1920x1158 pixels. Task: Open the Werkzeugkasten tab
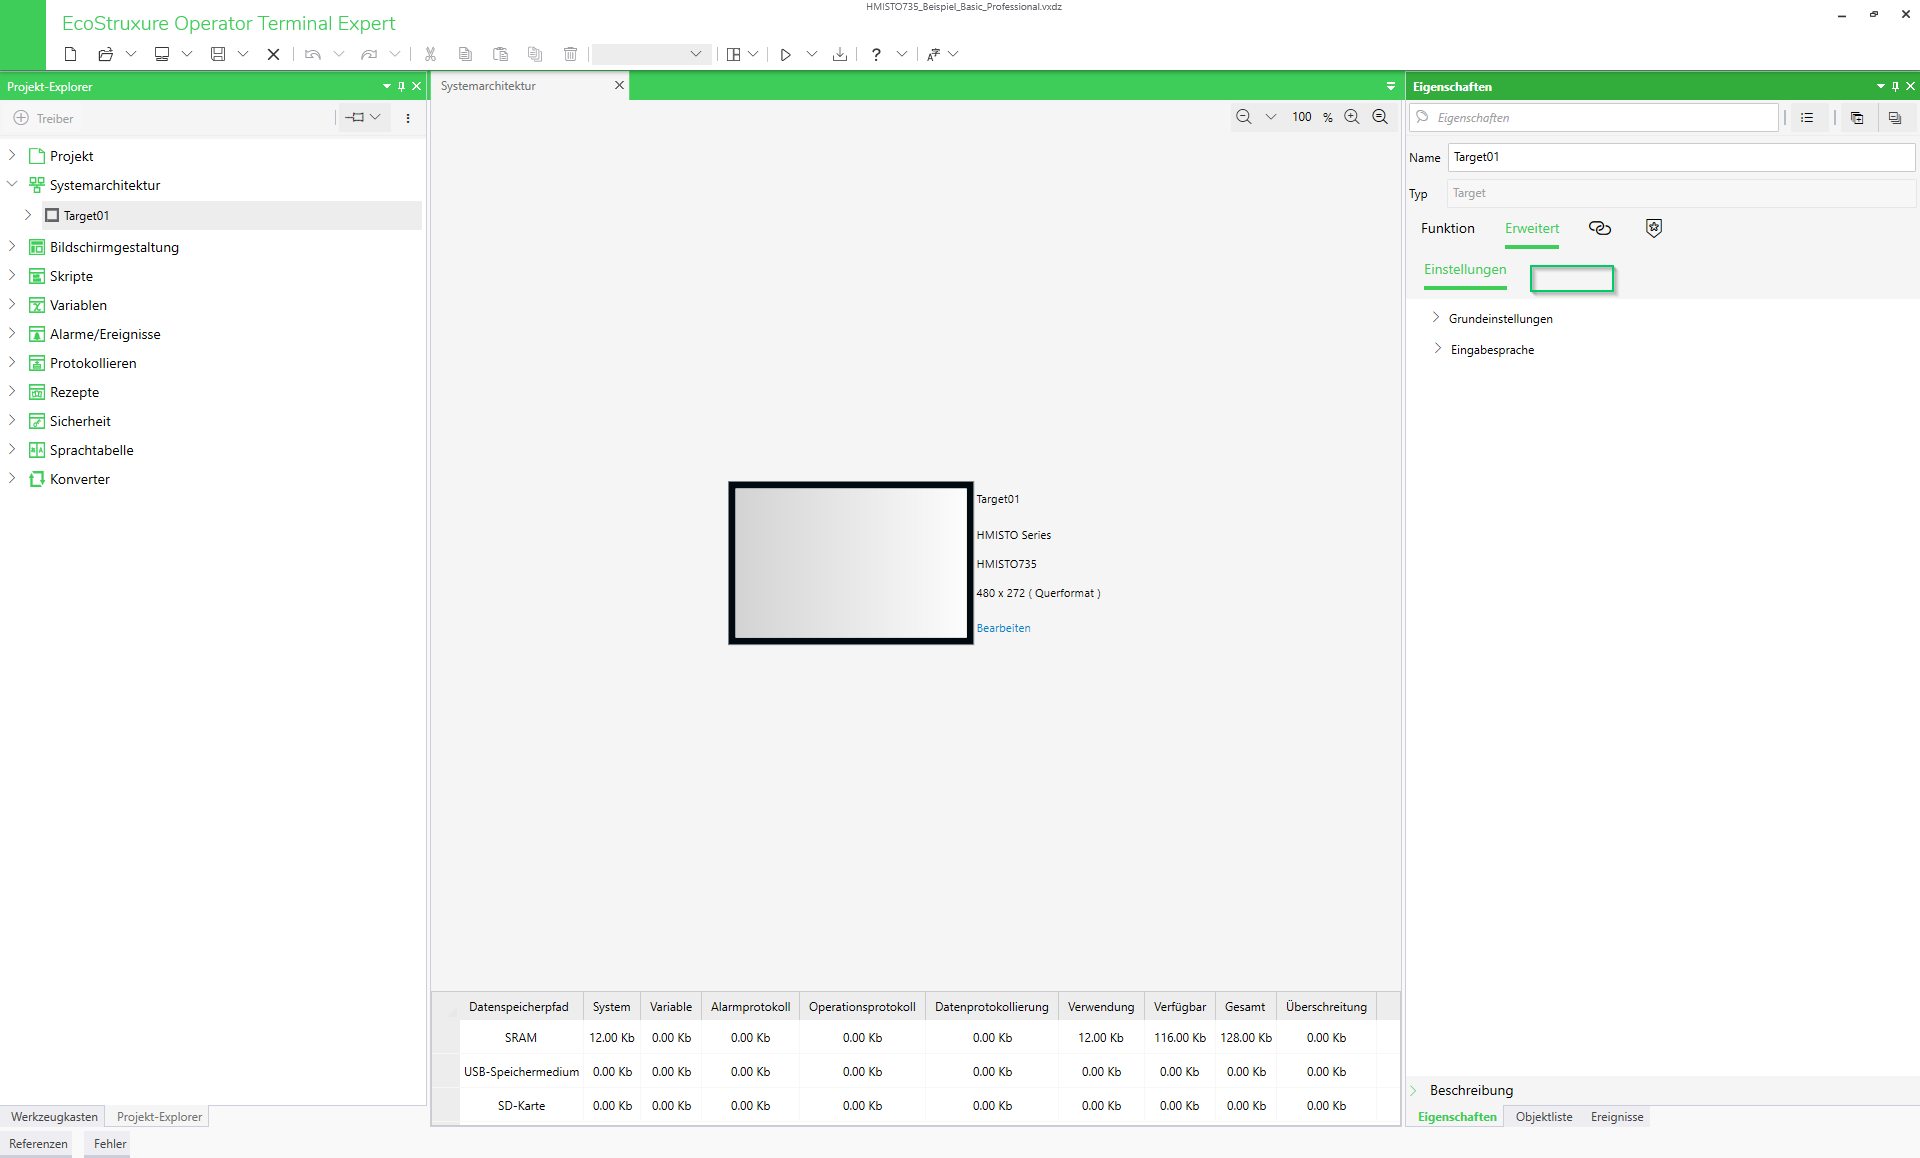coord(54,1117)
